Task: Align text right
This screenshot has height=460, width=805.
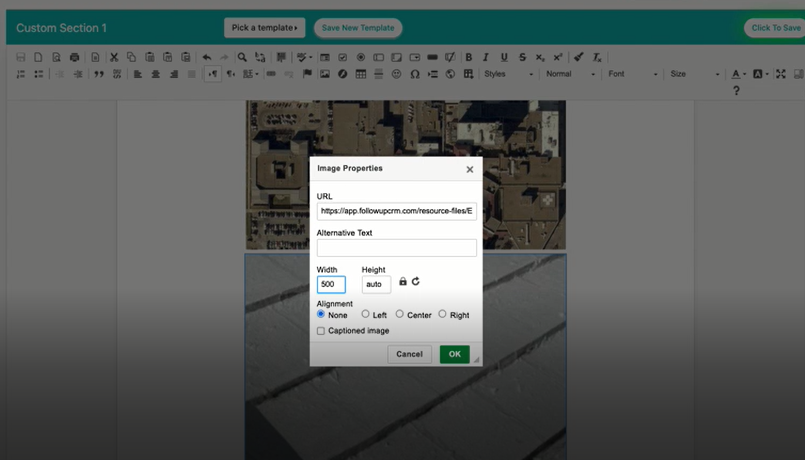Action: (x=174, y=74)
